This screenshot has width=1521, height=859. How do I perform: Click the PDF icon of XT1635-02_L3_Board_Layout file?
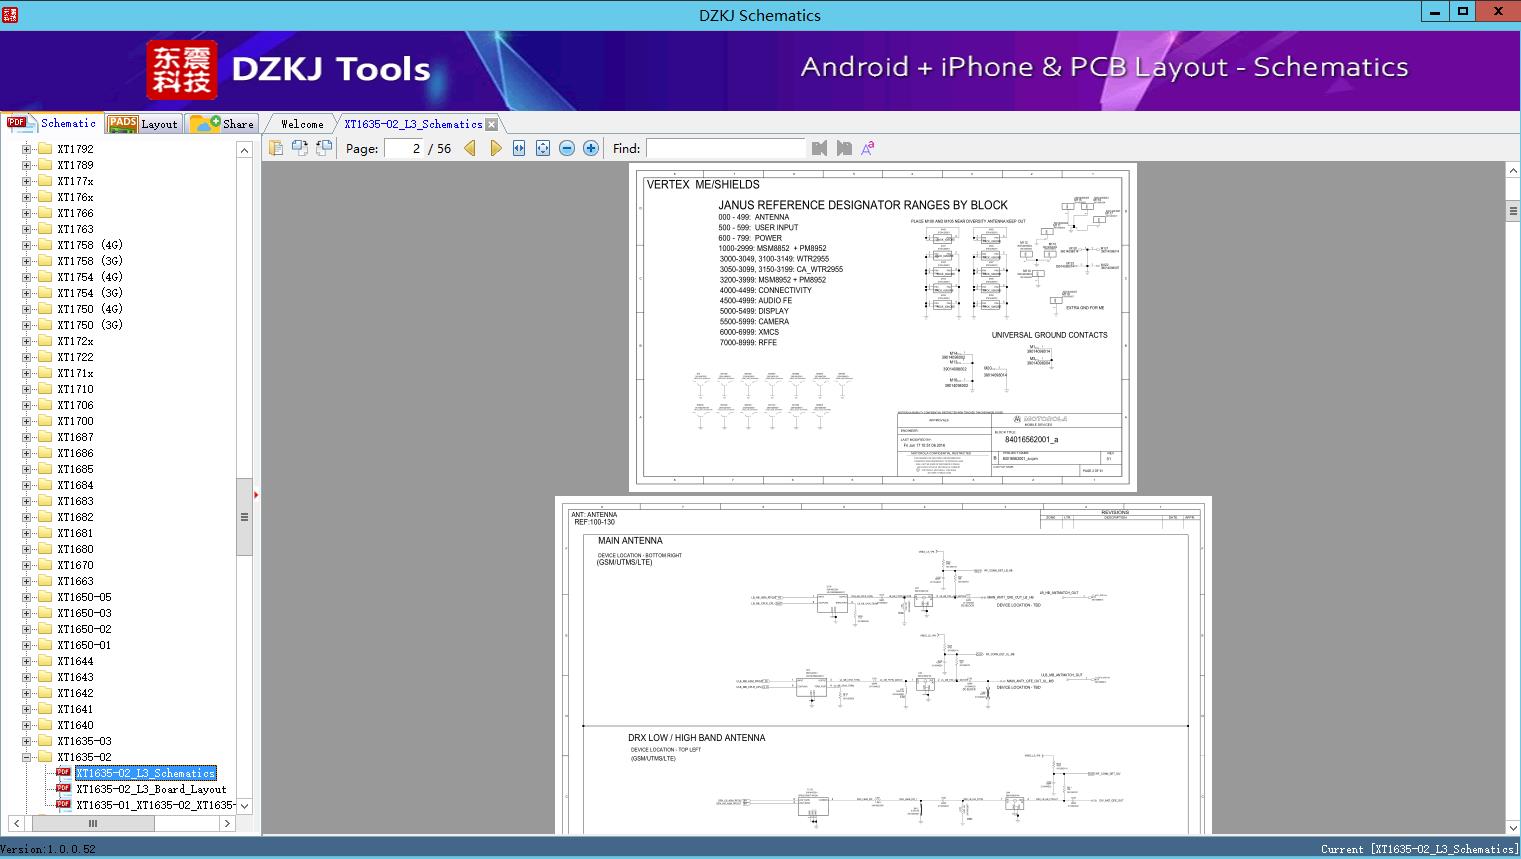coord(64,789)
